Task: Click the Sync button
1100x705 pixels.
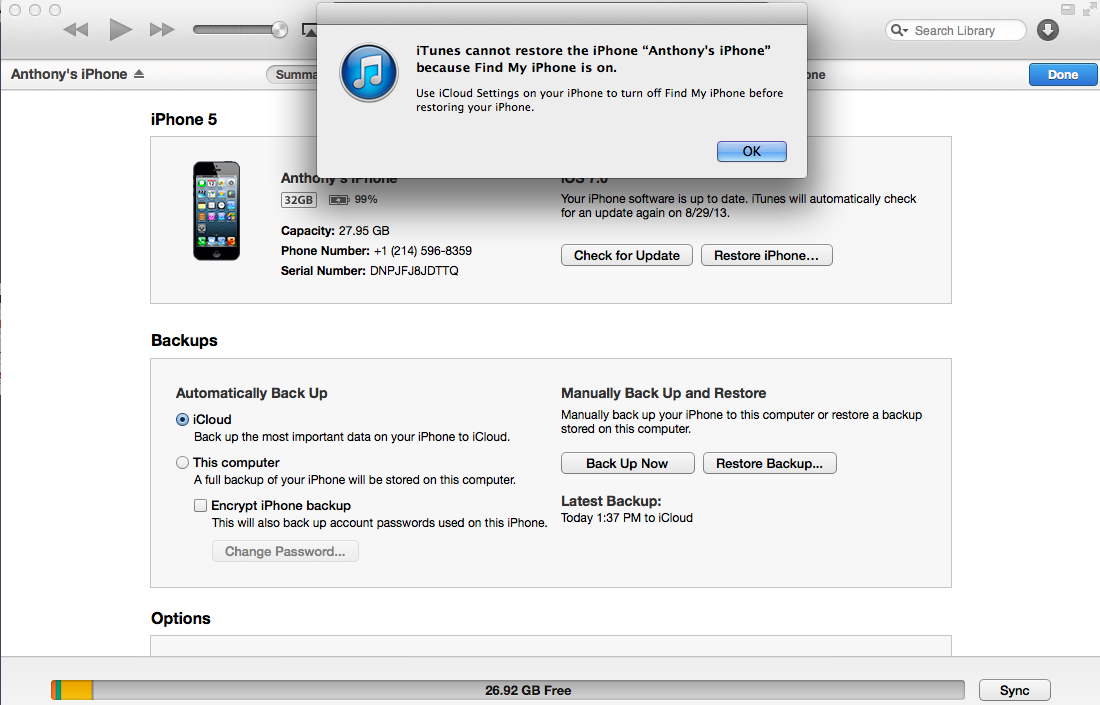Action: pos(1014,690)
